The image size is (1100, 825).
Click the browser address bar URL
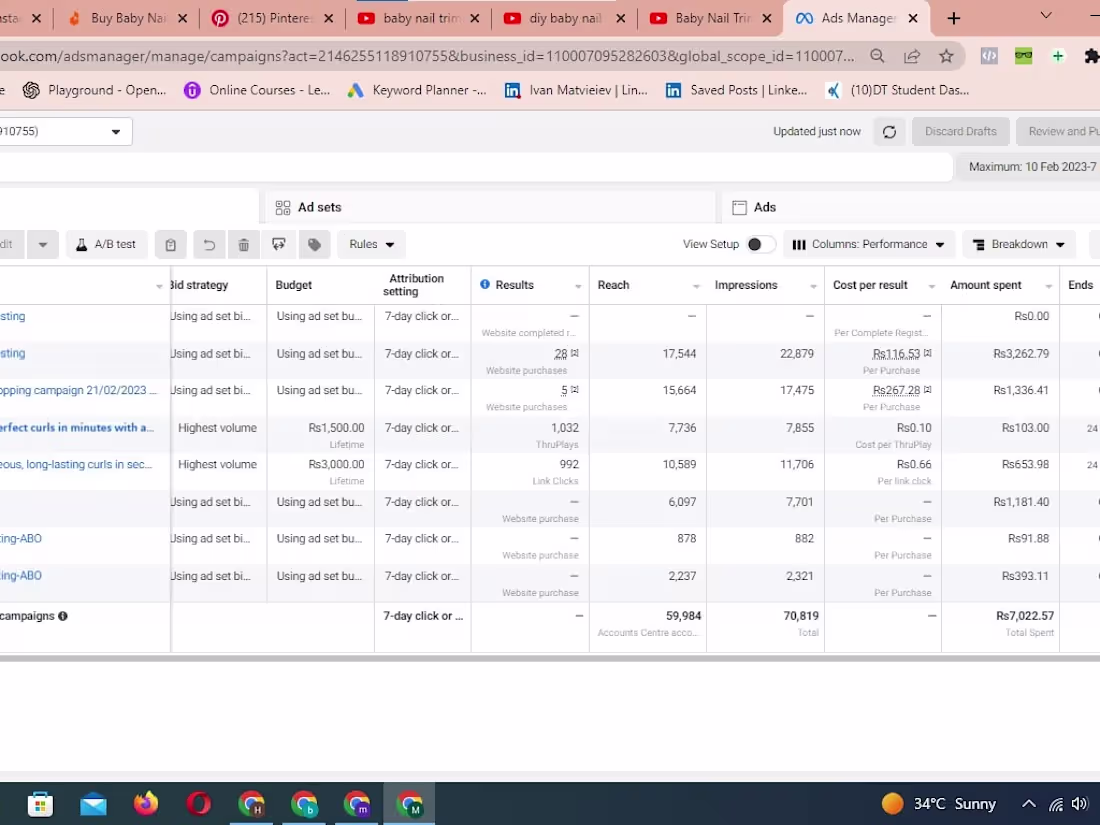[x=428, y=56]
